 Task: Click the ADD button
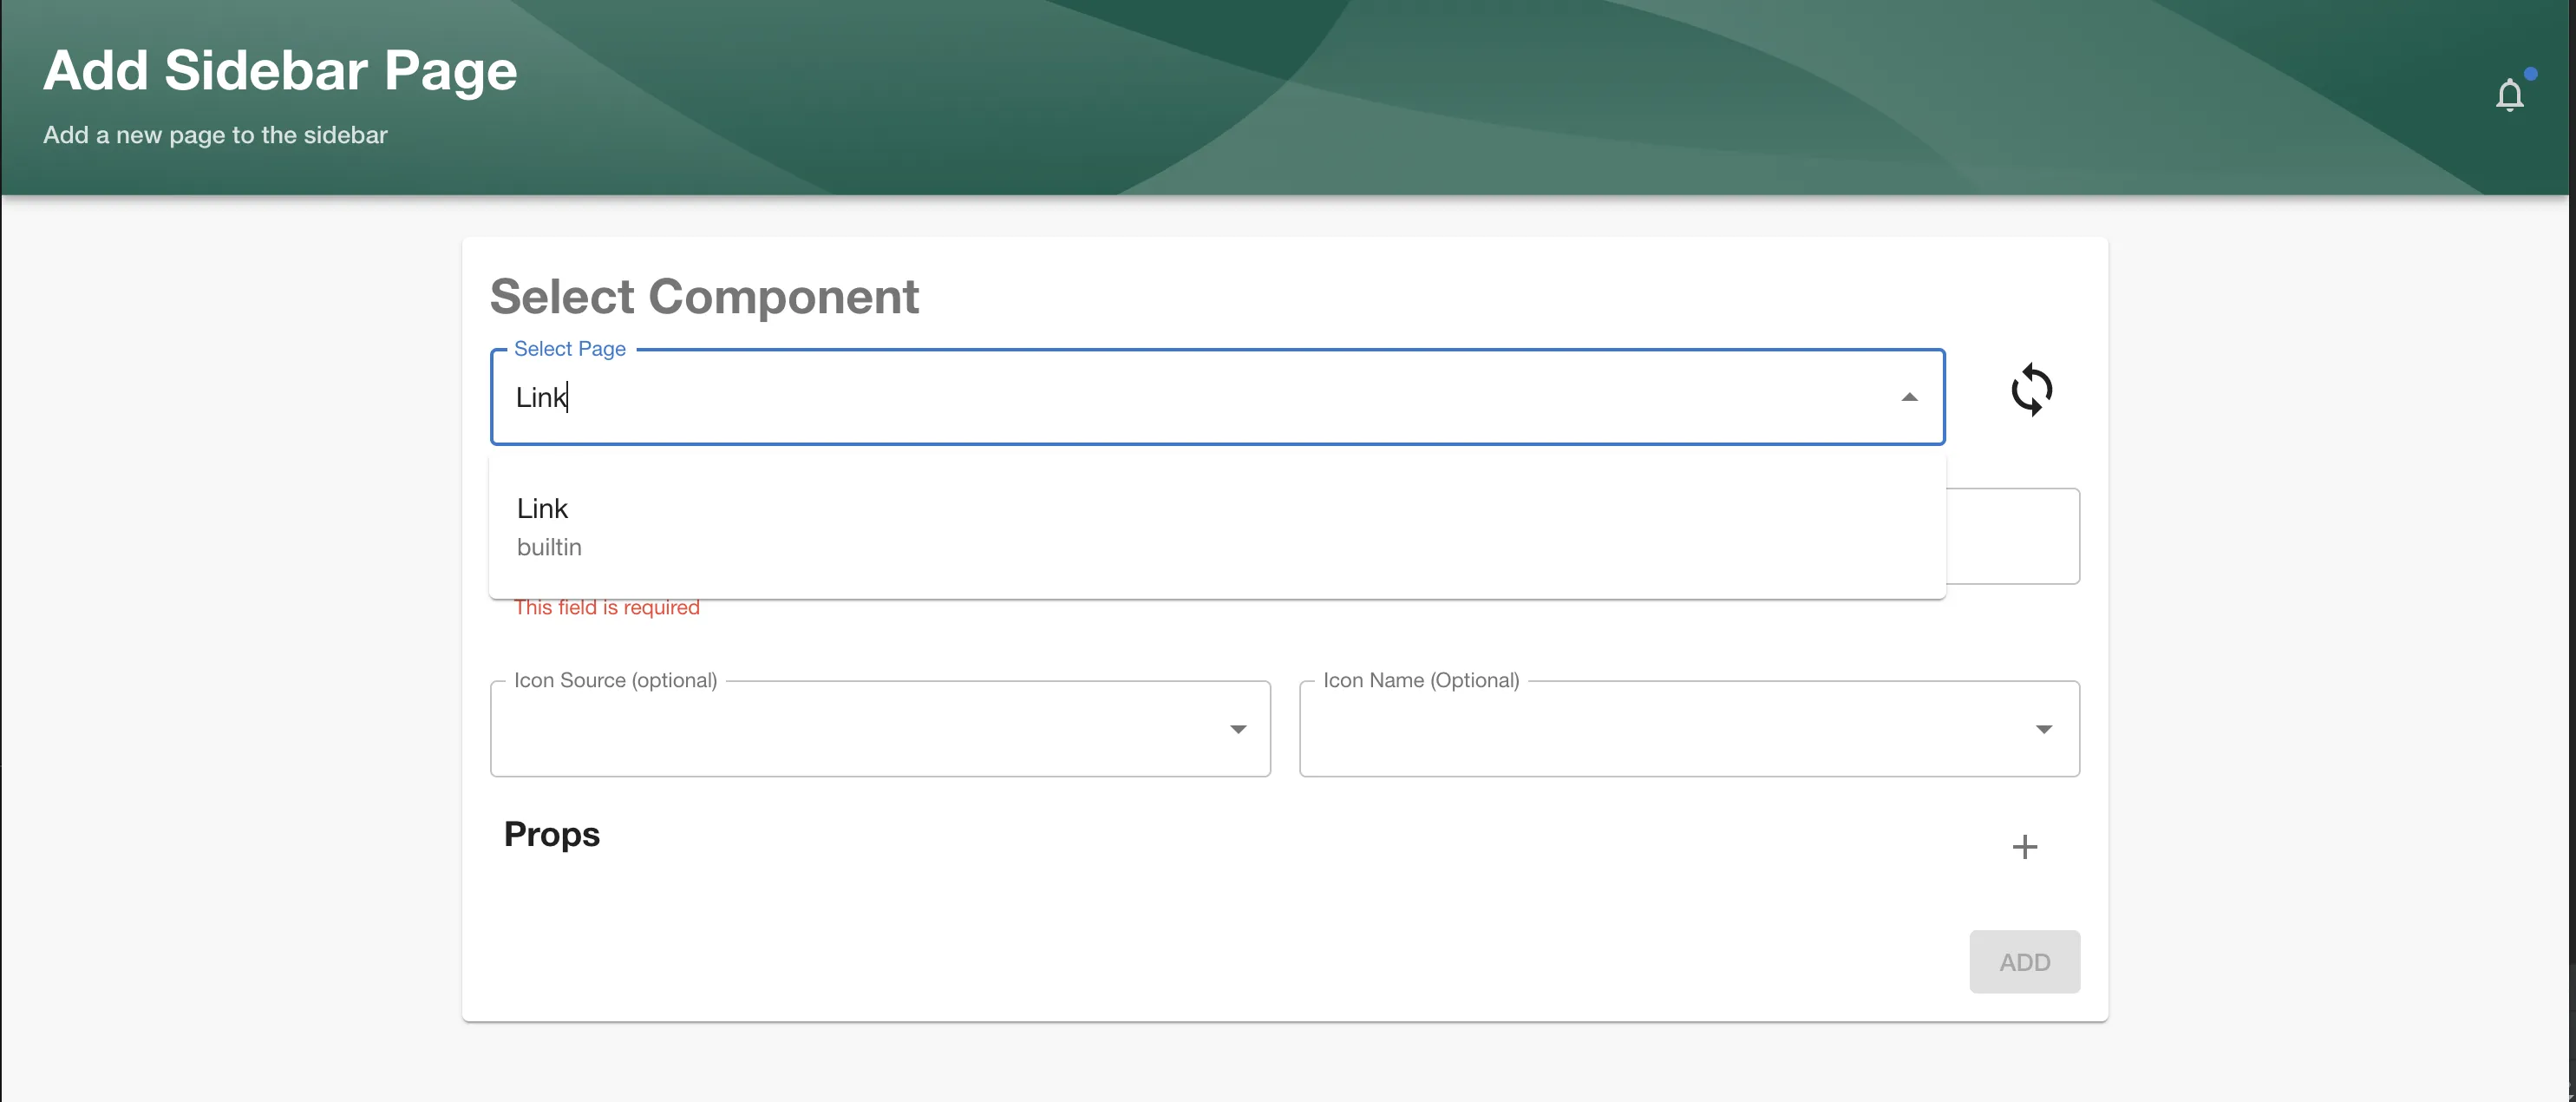(x=2024, y=961)
